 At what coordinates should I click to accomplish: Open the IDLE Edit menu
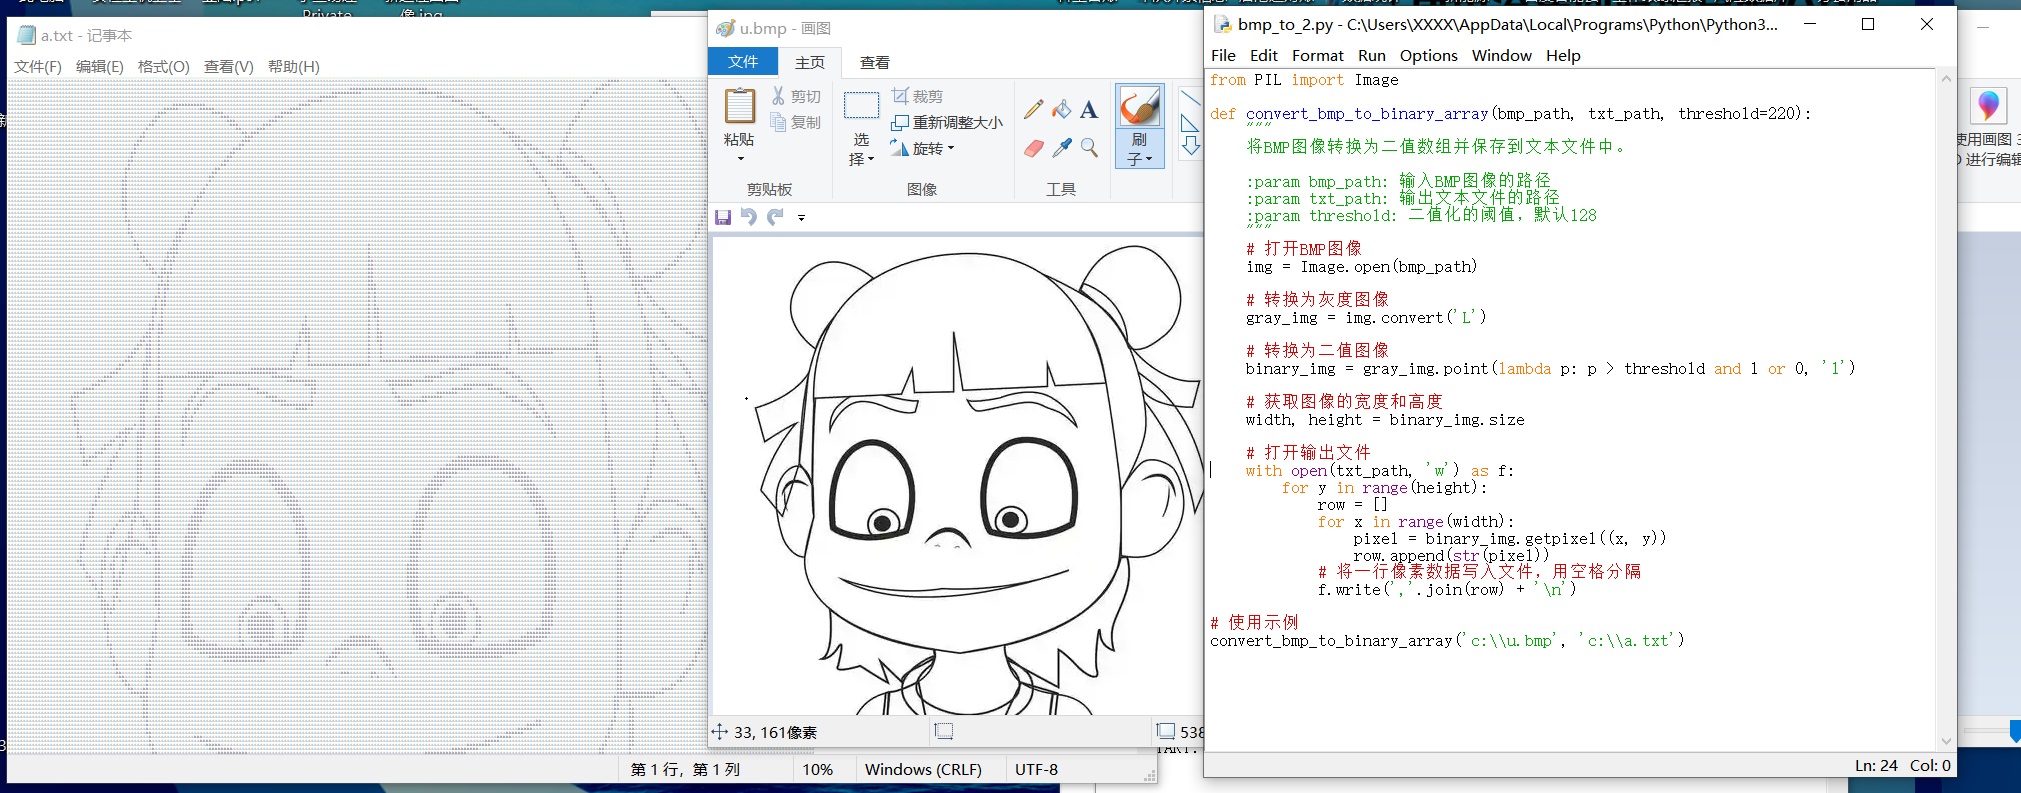1264,56
